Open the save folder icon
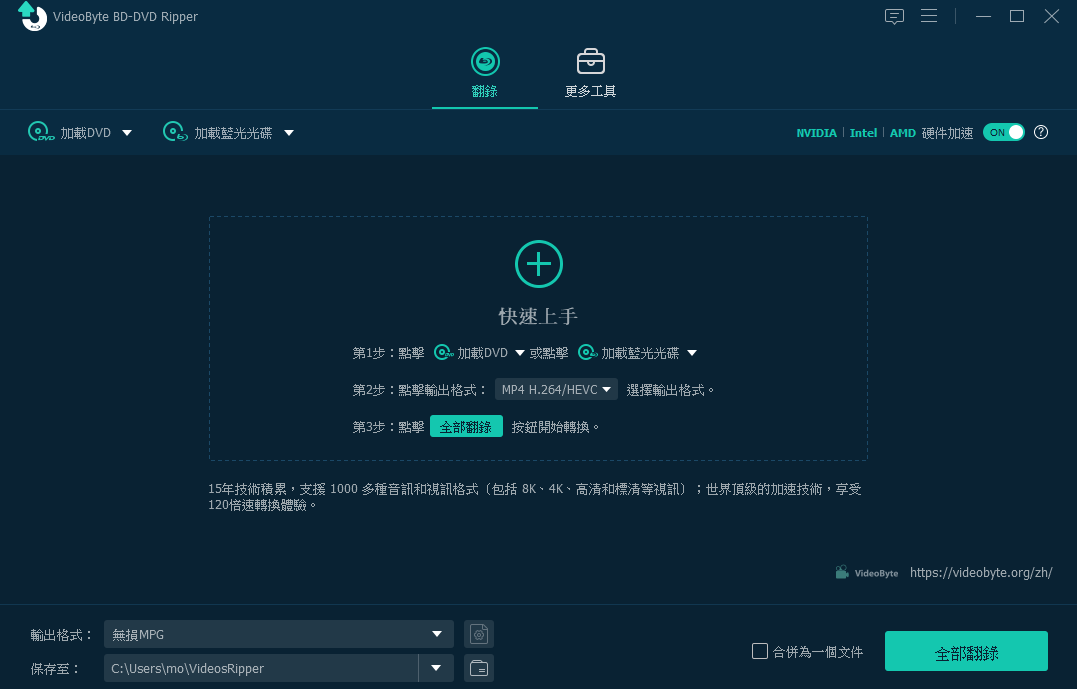Screen dimensions: 1077x689 (479, 668)
